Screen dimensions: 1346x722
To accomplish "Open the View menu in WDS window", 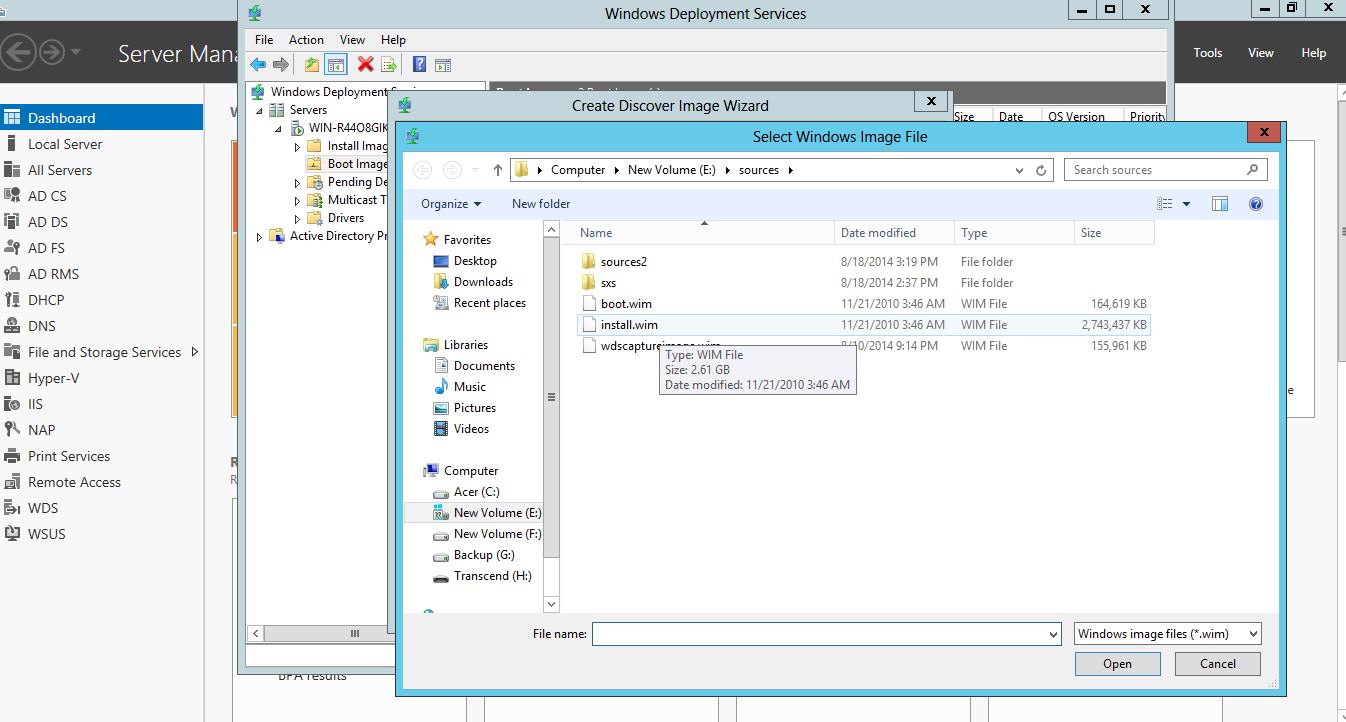I will coord(352,40).
